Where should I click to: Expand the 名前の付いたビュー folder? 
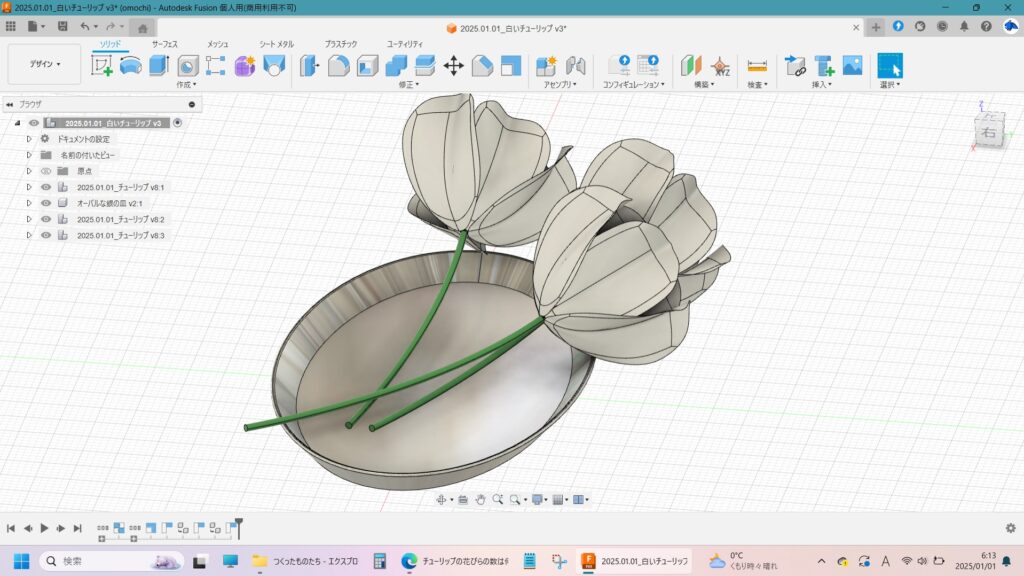coord(29,155)
